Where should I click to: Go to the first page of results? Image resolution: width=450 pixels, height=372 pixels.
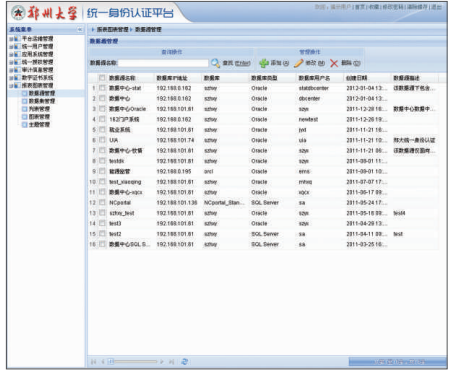pyautogui.click(x=94, y=362)
